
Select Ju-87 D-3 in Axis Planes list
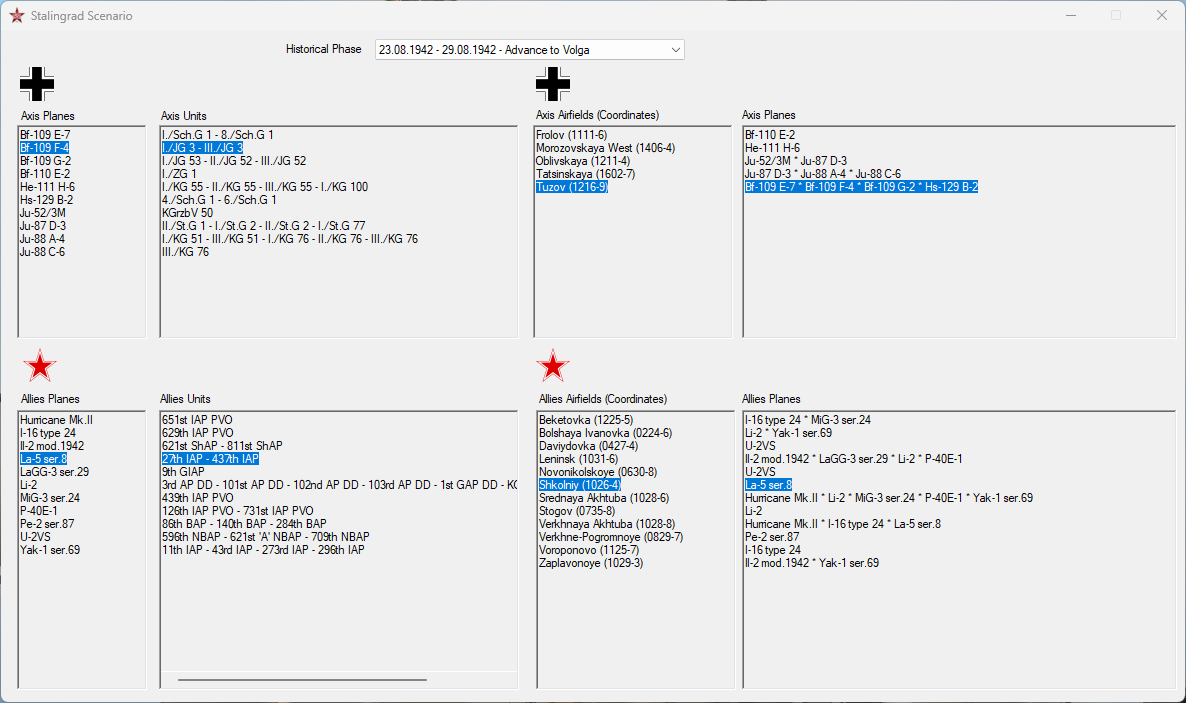pyautogui.click(x=43, y=226)
